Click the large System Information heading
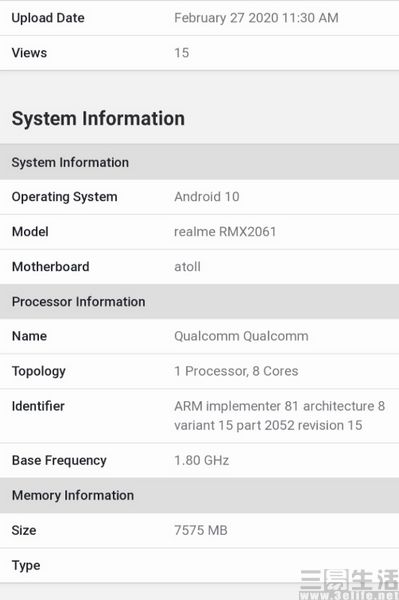399x600 pixels. [98, 118]
